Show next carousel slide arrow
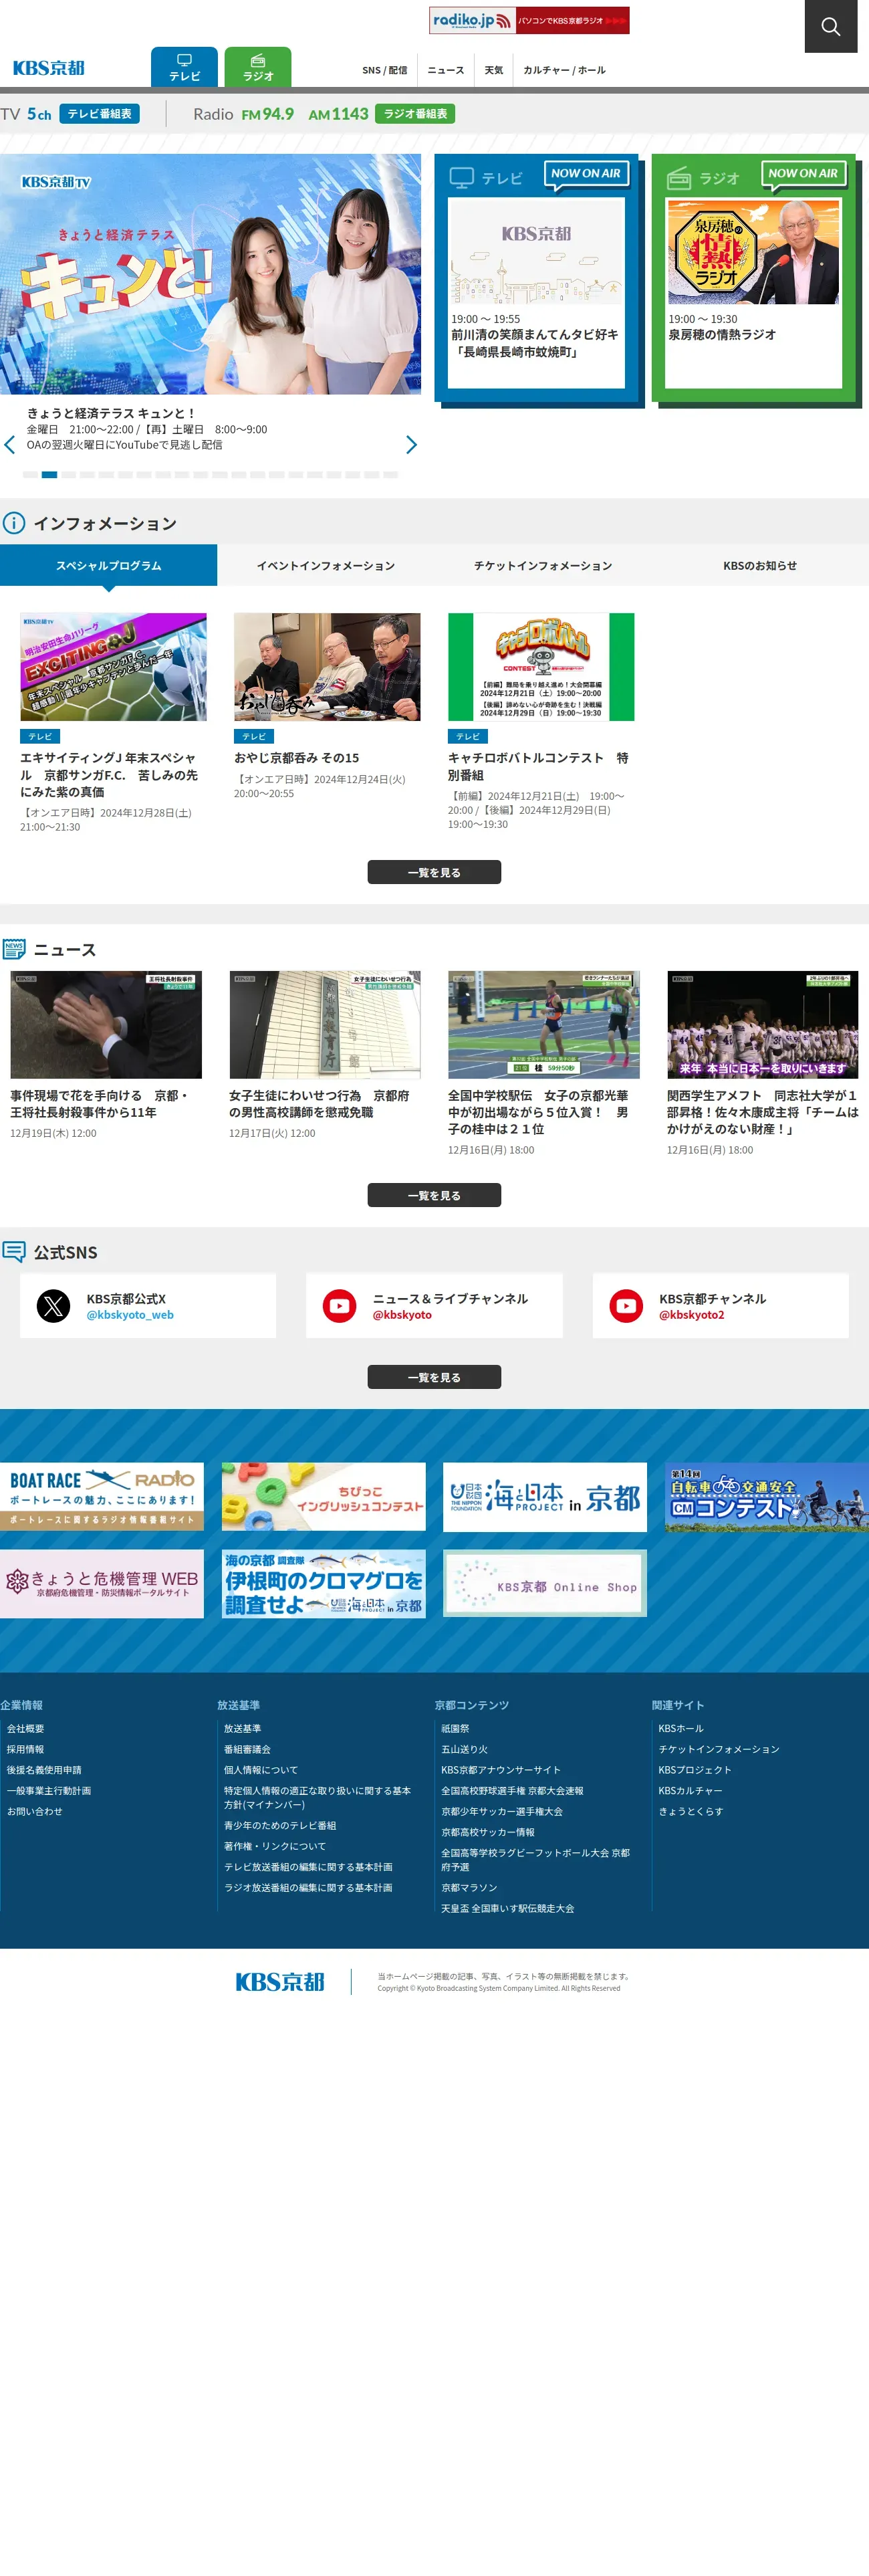Image resolution: width=869 pixels, height=2576 pixels. [411, 445]
